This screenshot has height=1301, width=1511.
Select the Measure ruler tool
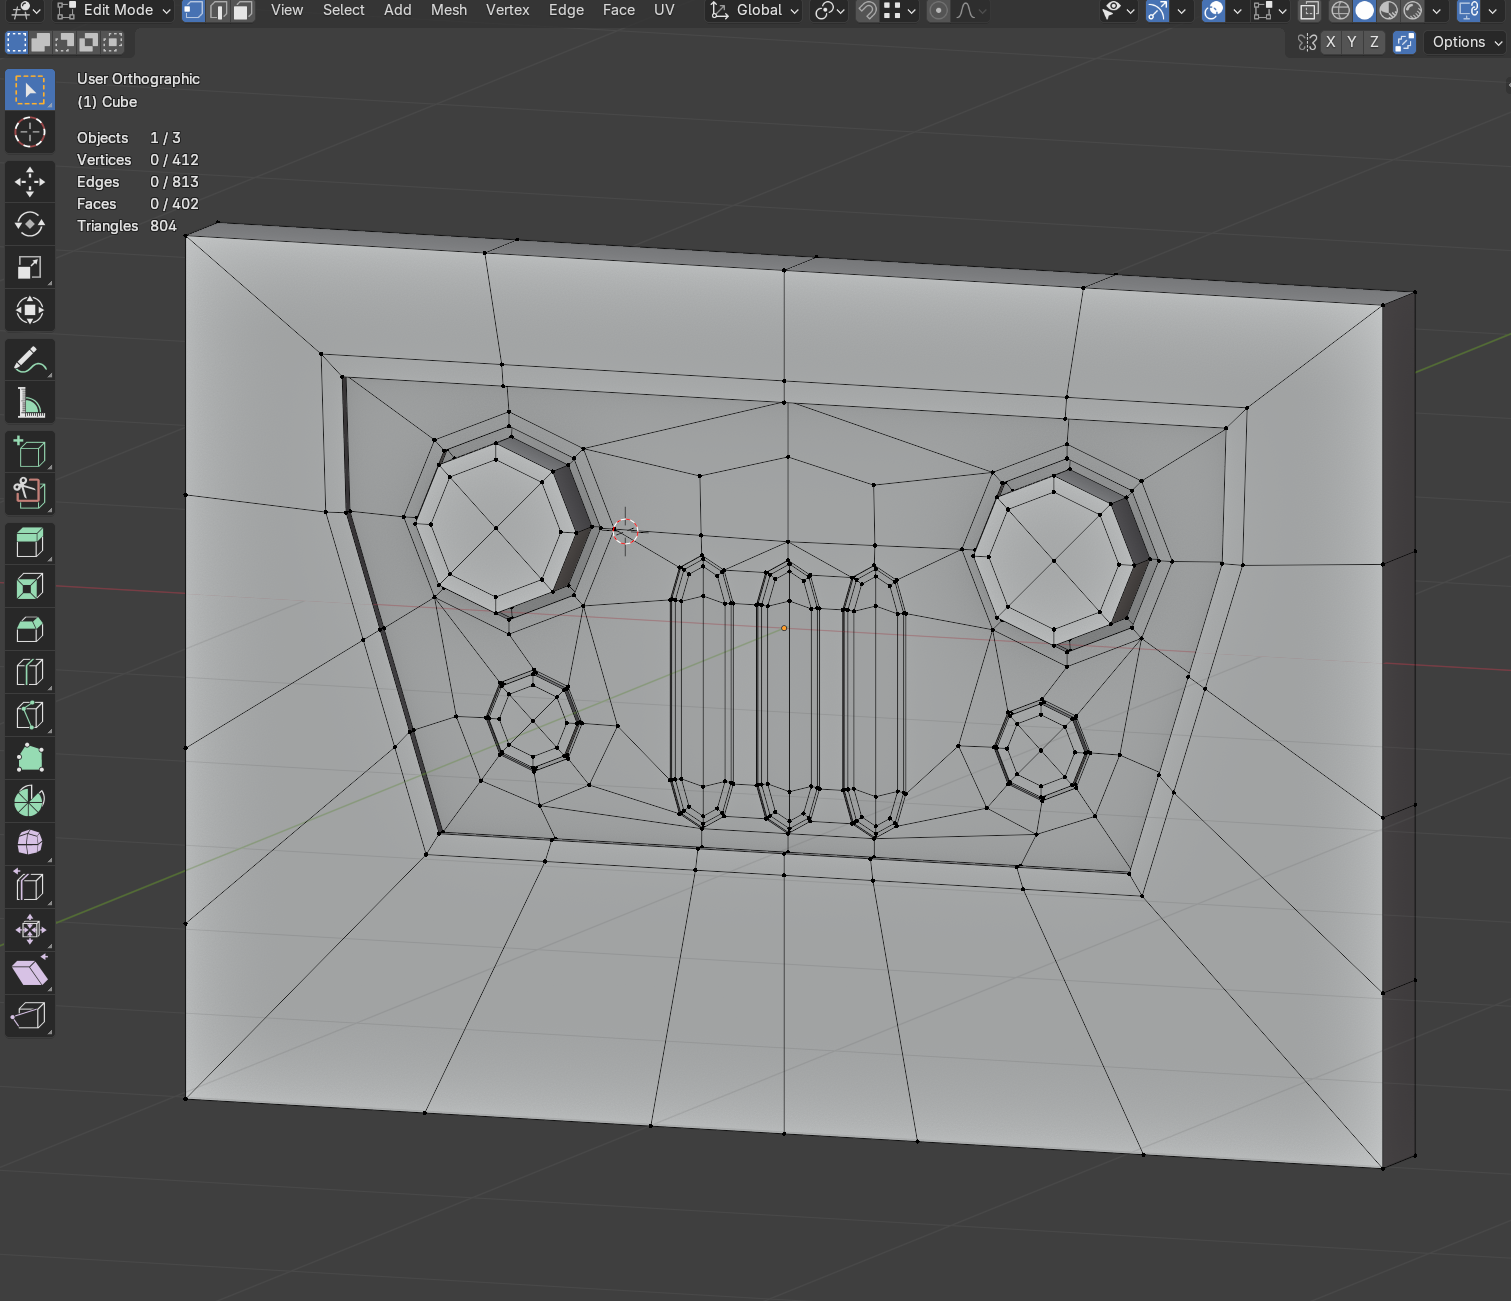[30, 403]
